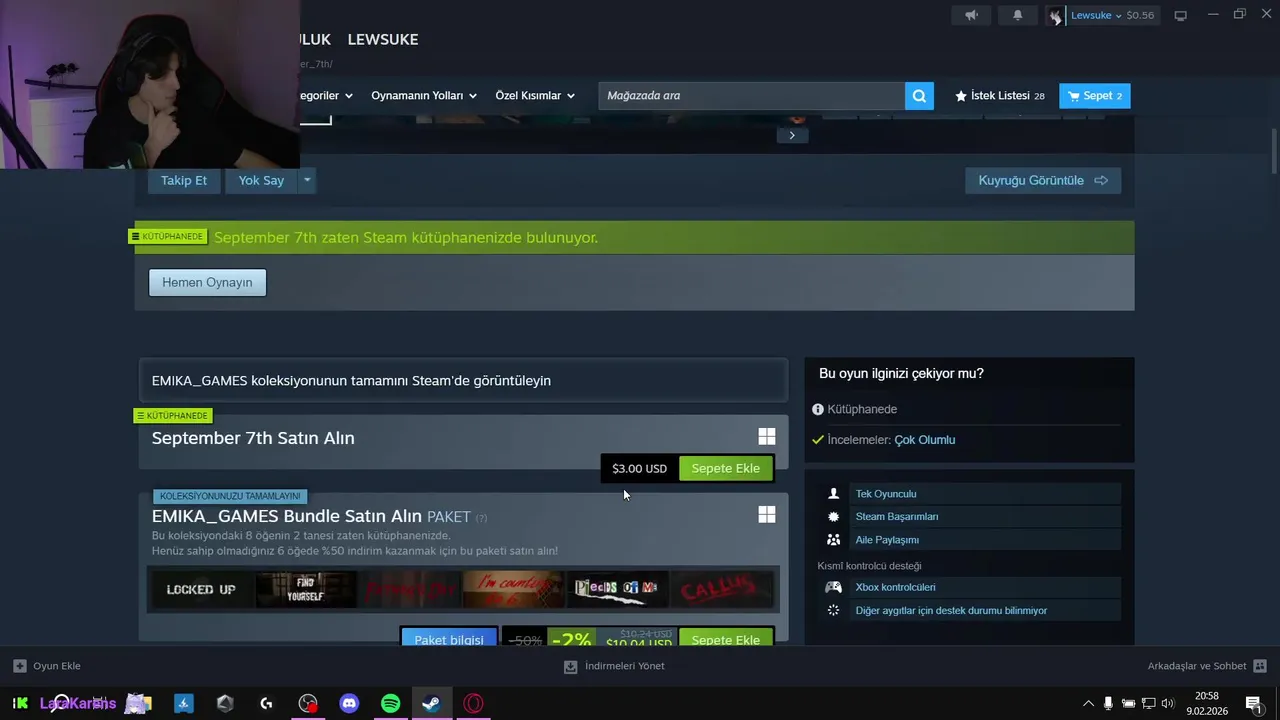This screenshot has height=720, width=1280.
Task: Click the Paket bilgisi button
Action: click(449, 638)
